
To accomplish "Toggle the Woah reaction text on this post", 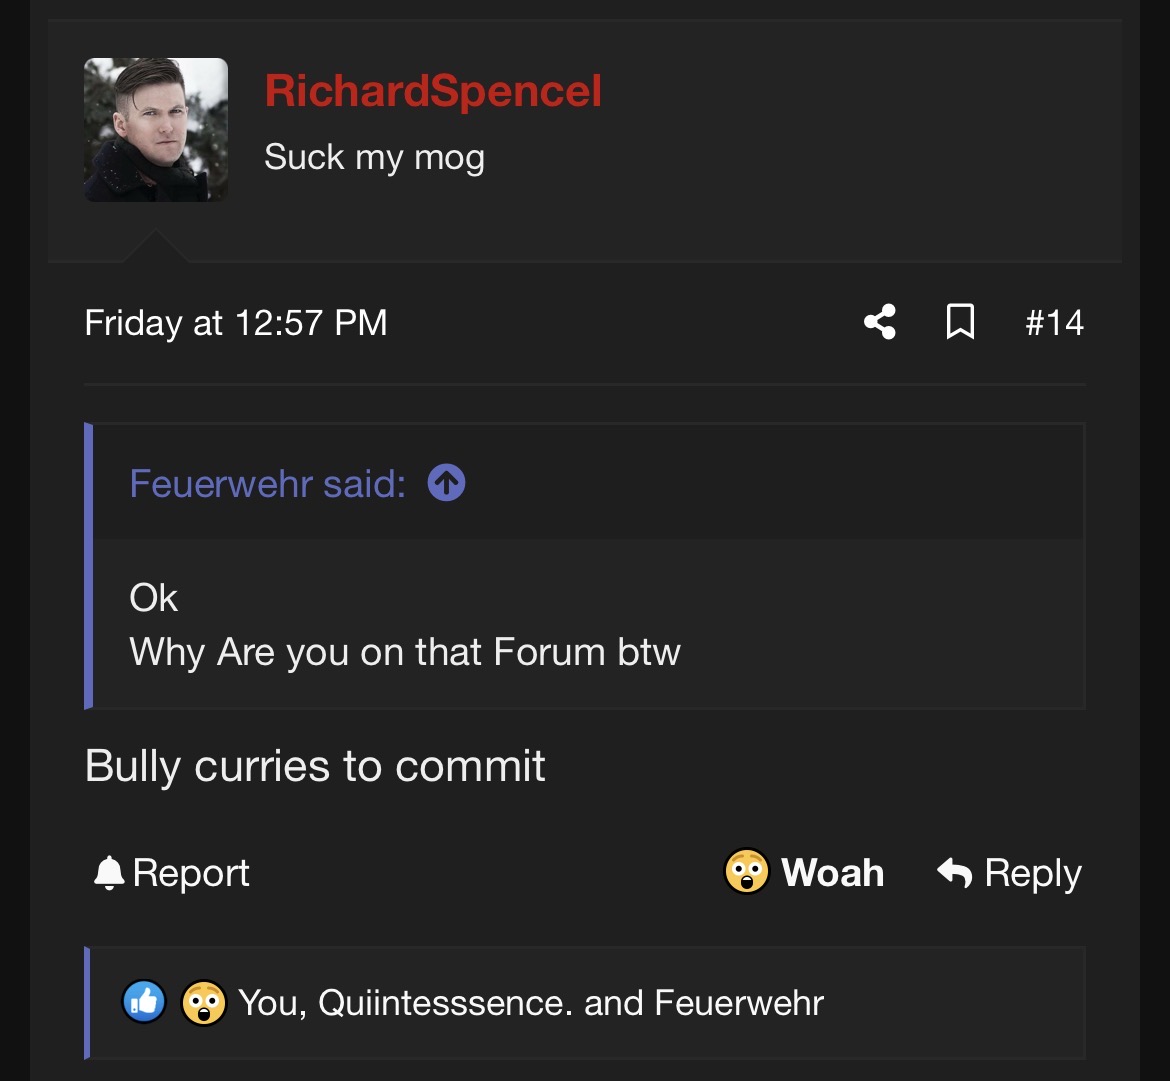I will pyautogui.click(x=832, y=873).
